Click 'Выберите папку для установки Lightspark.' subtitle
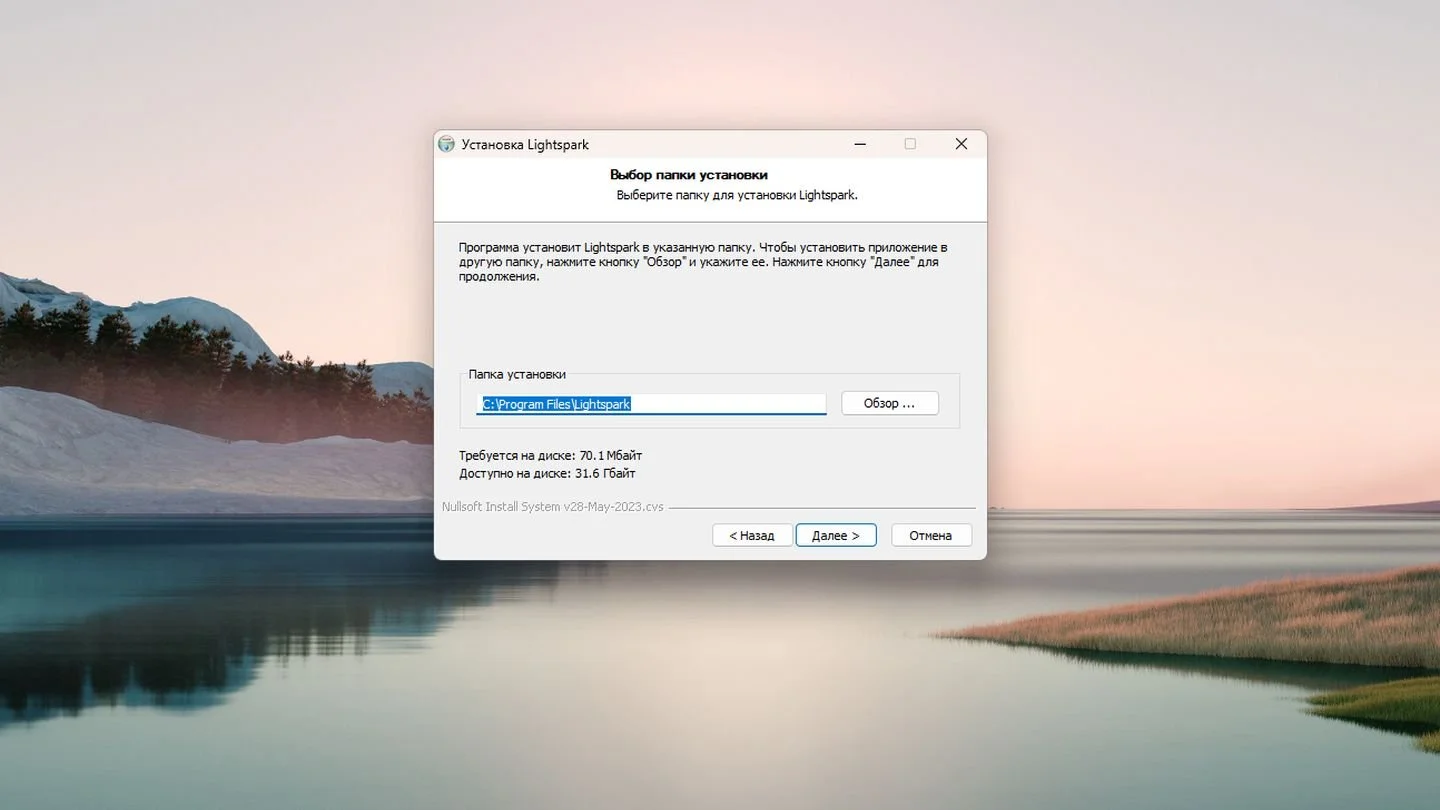The height and width of the screenshot is (810, 1440). [x=737, y=195]
